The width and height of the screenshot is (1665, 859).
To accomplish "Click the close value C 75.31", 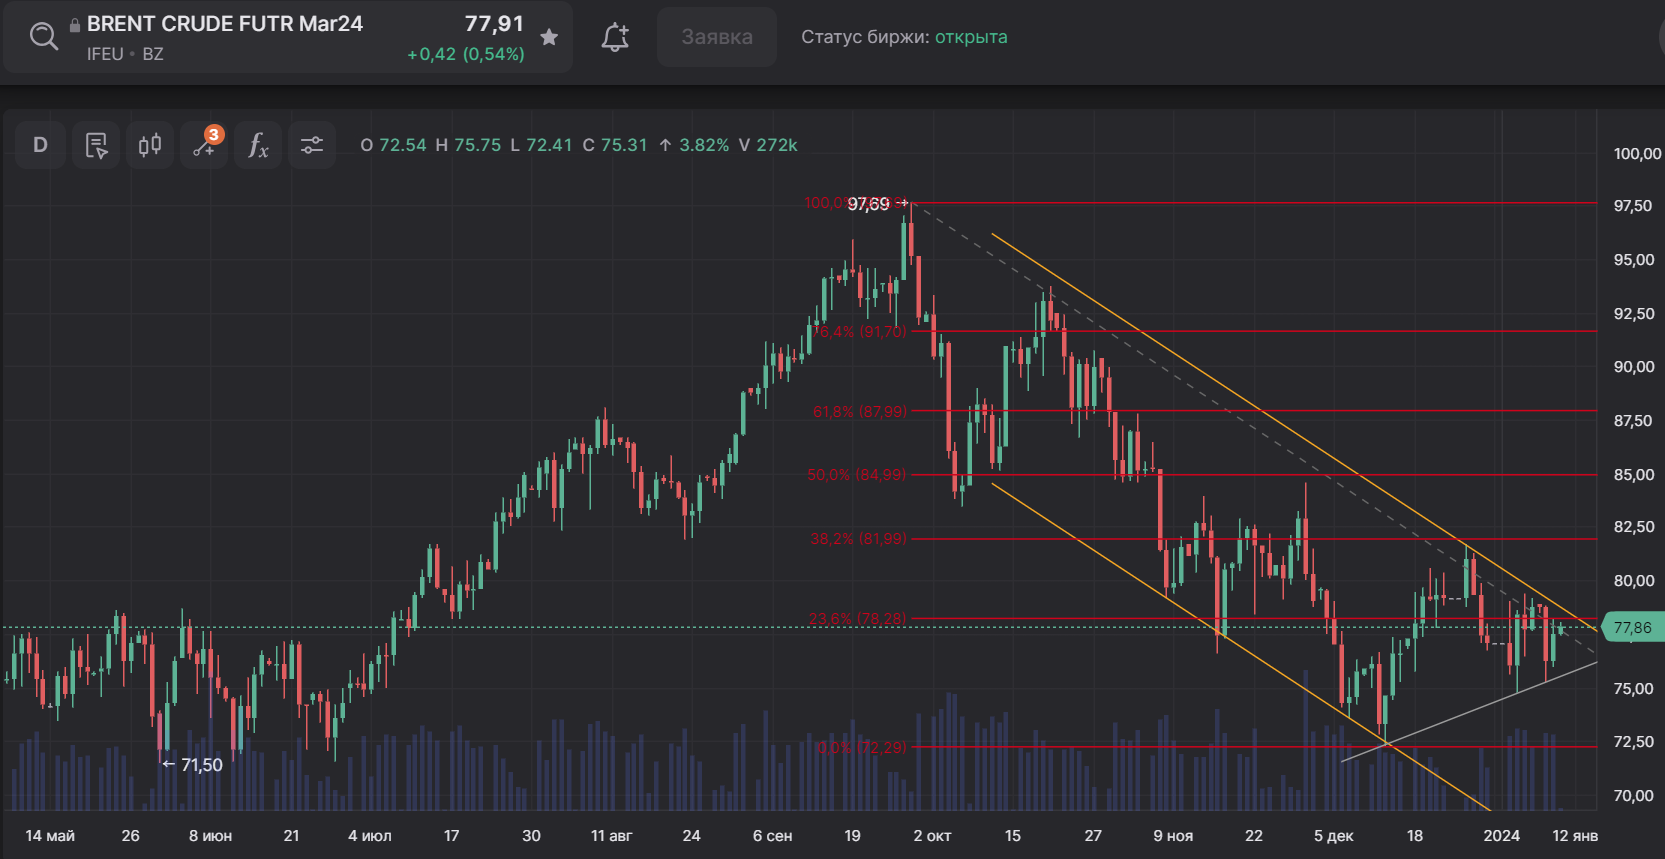I will (615, 145).
